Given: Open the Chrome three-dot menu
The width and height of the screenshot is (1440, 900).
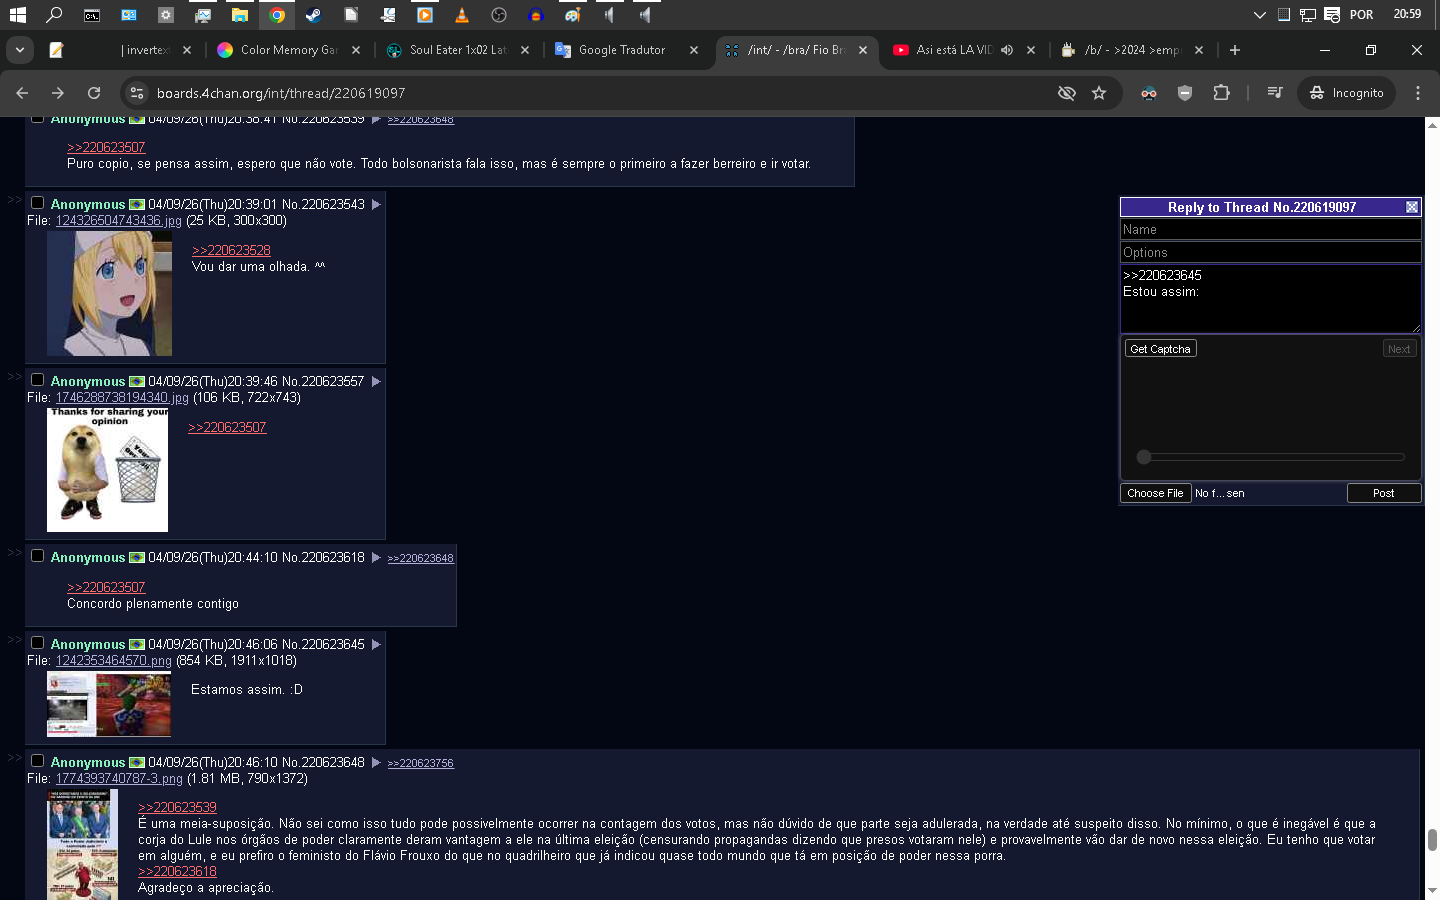Looking at the screenshot, I should [1418, 93].
